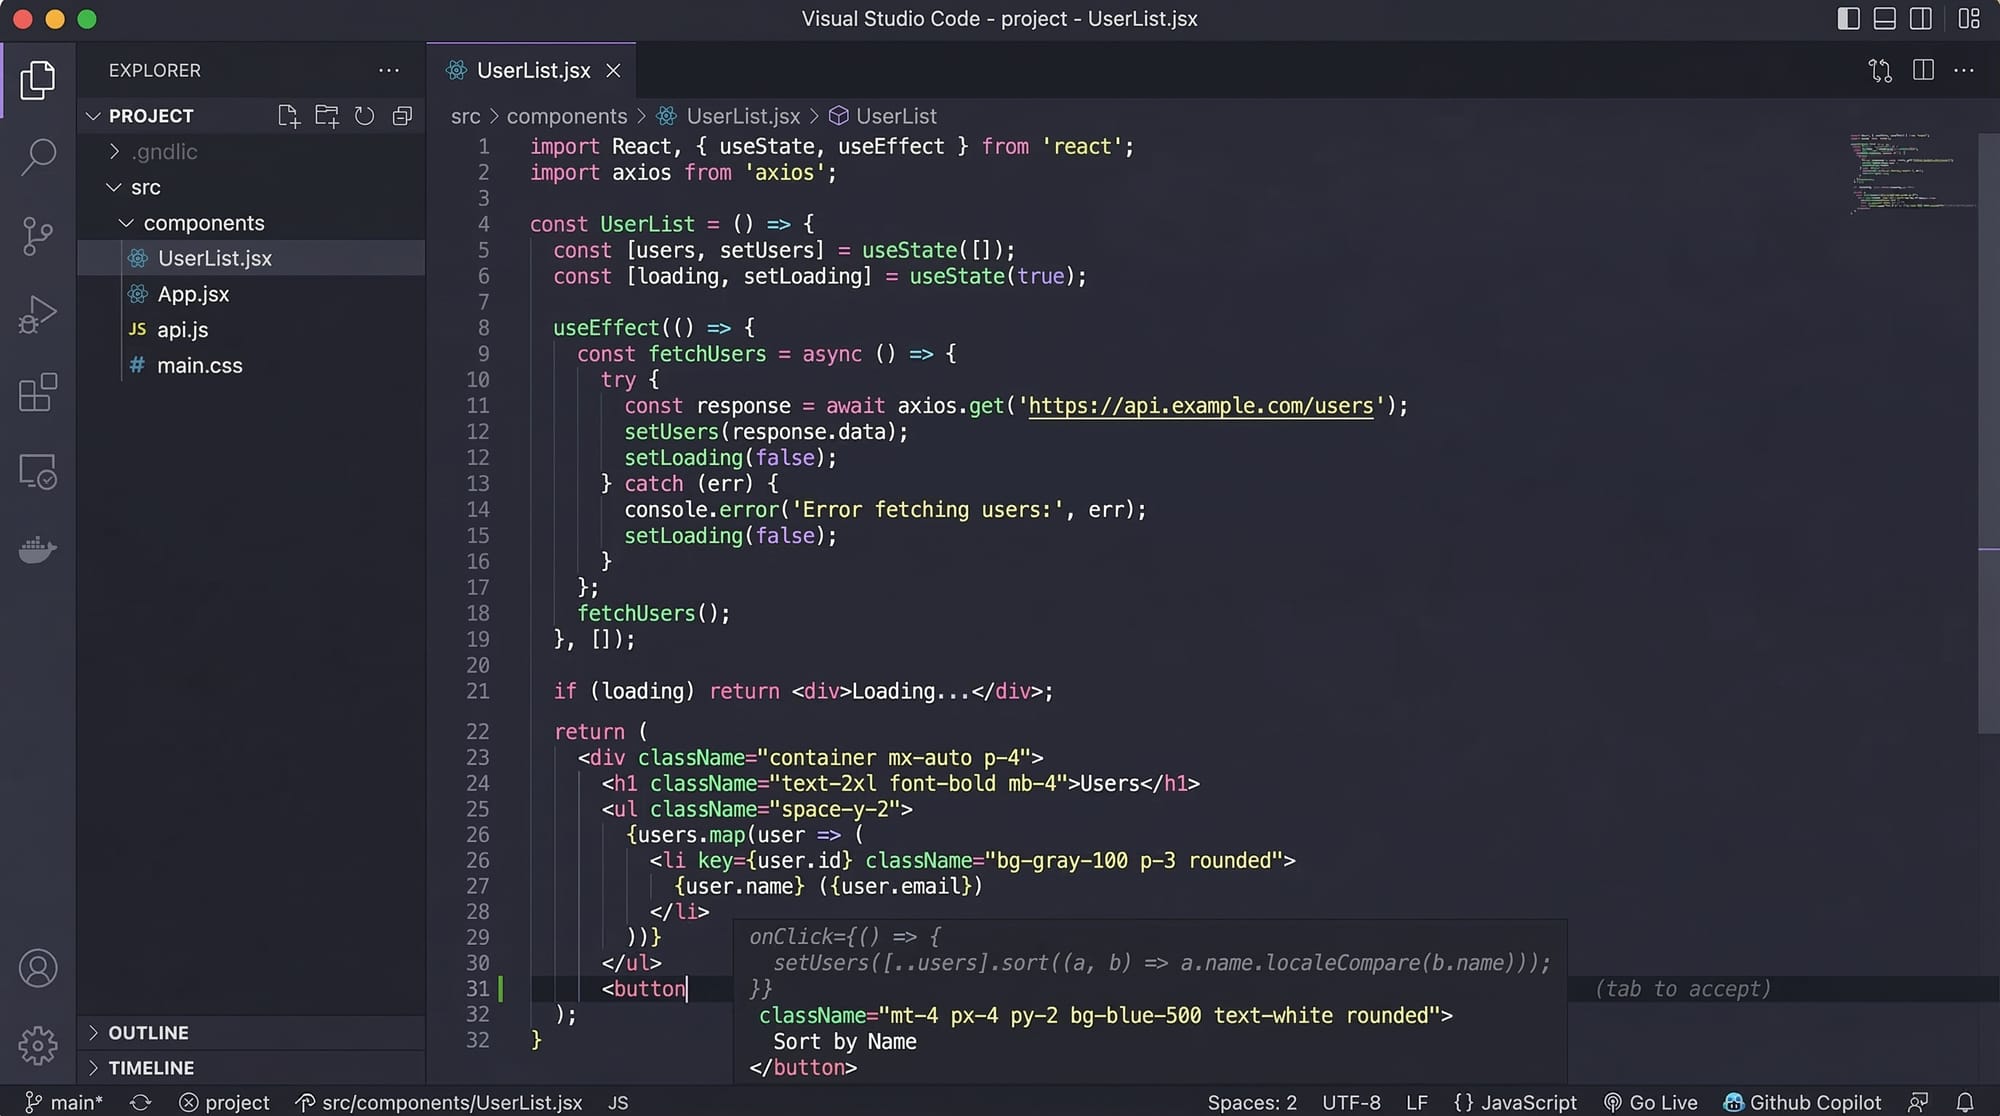
Task: Open the Search view in activity bar
Action: (x=38, y=157)
